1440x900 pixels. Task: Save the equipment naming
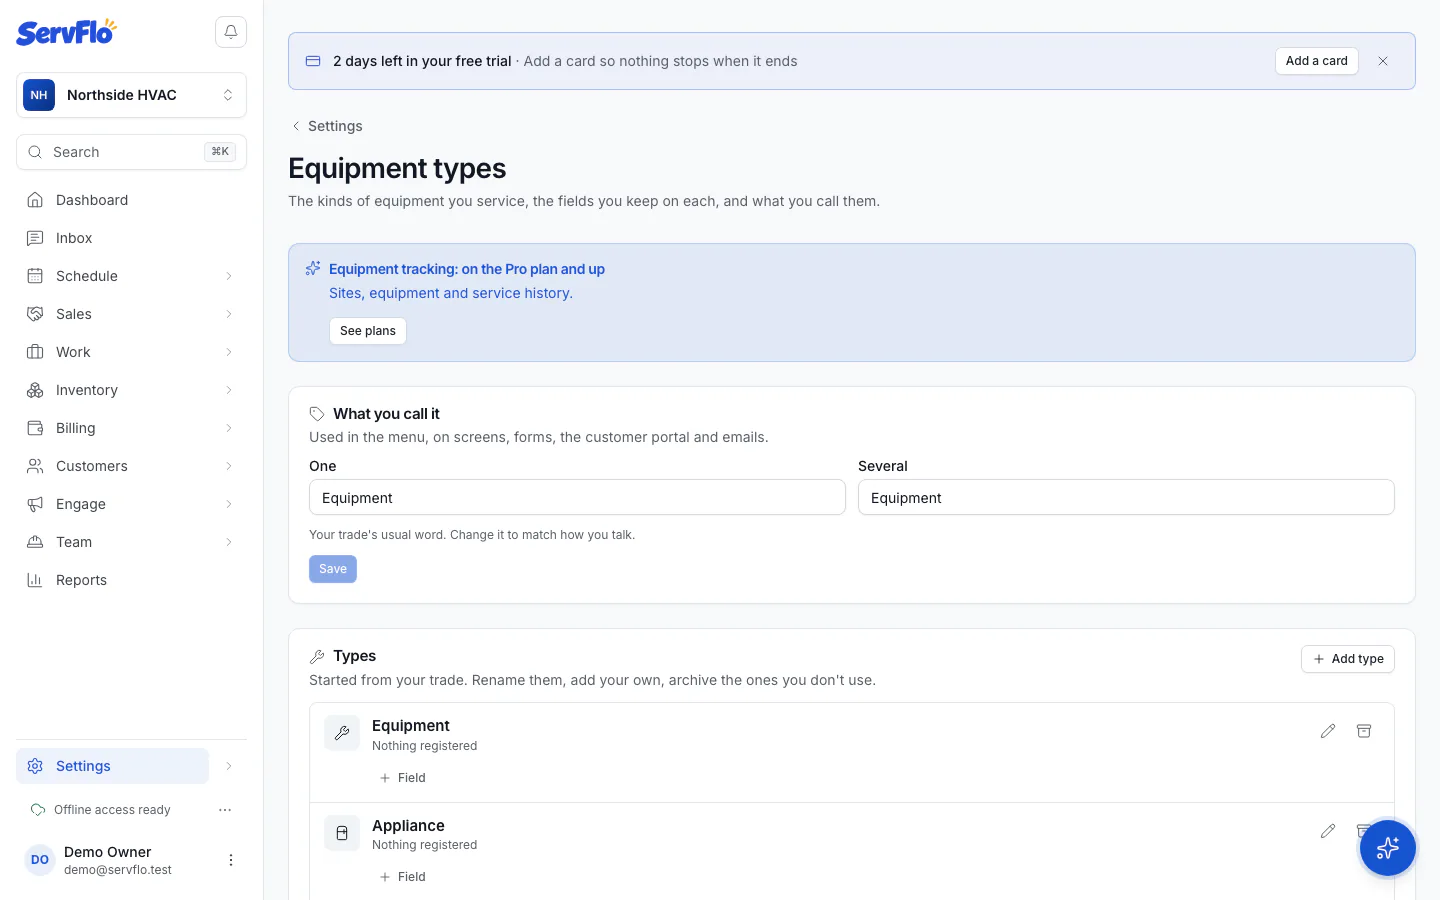pos(333,569)
